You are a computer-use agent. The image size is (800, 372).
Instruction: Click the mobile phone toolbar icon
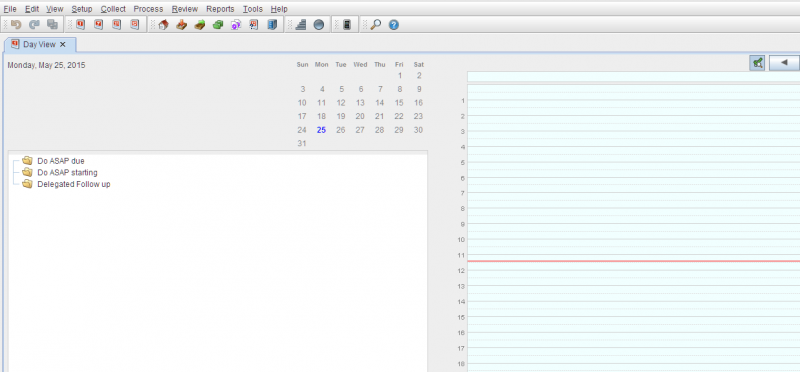[347, 24]
